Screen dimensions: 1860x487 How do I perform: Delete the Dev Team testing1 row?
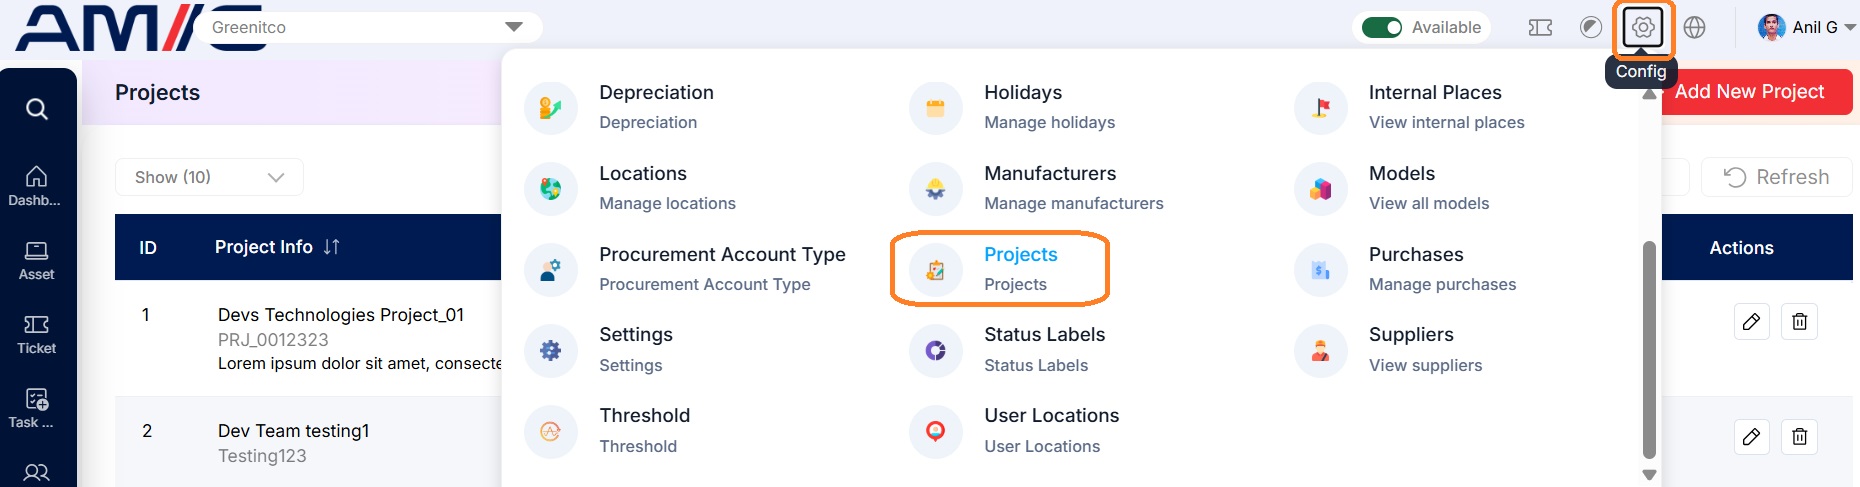1799,437
